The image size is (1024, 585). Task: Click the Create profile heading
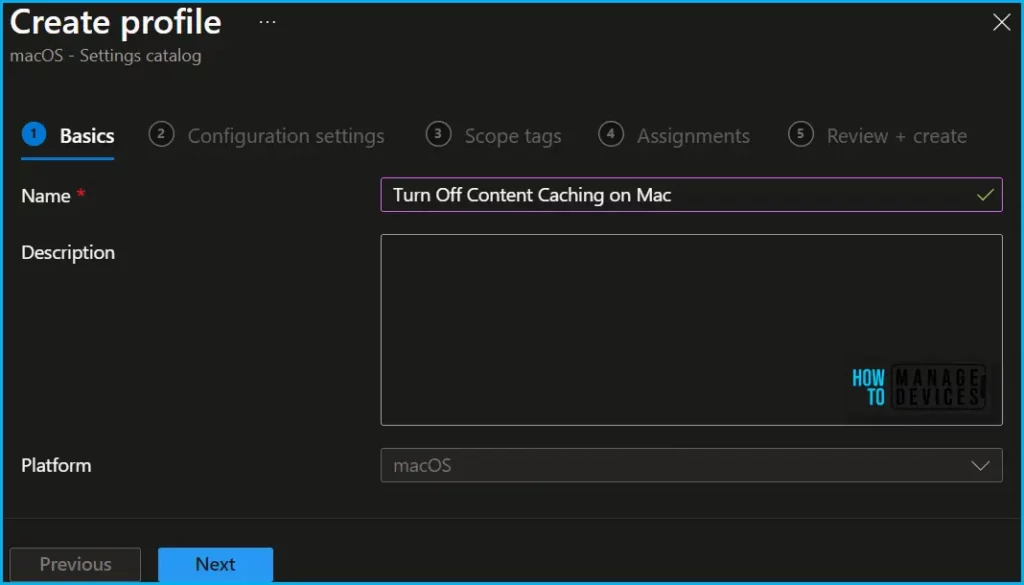coord(116,23)
